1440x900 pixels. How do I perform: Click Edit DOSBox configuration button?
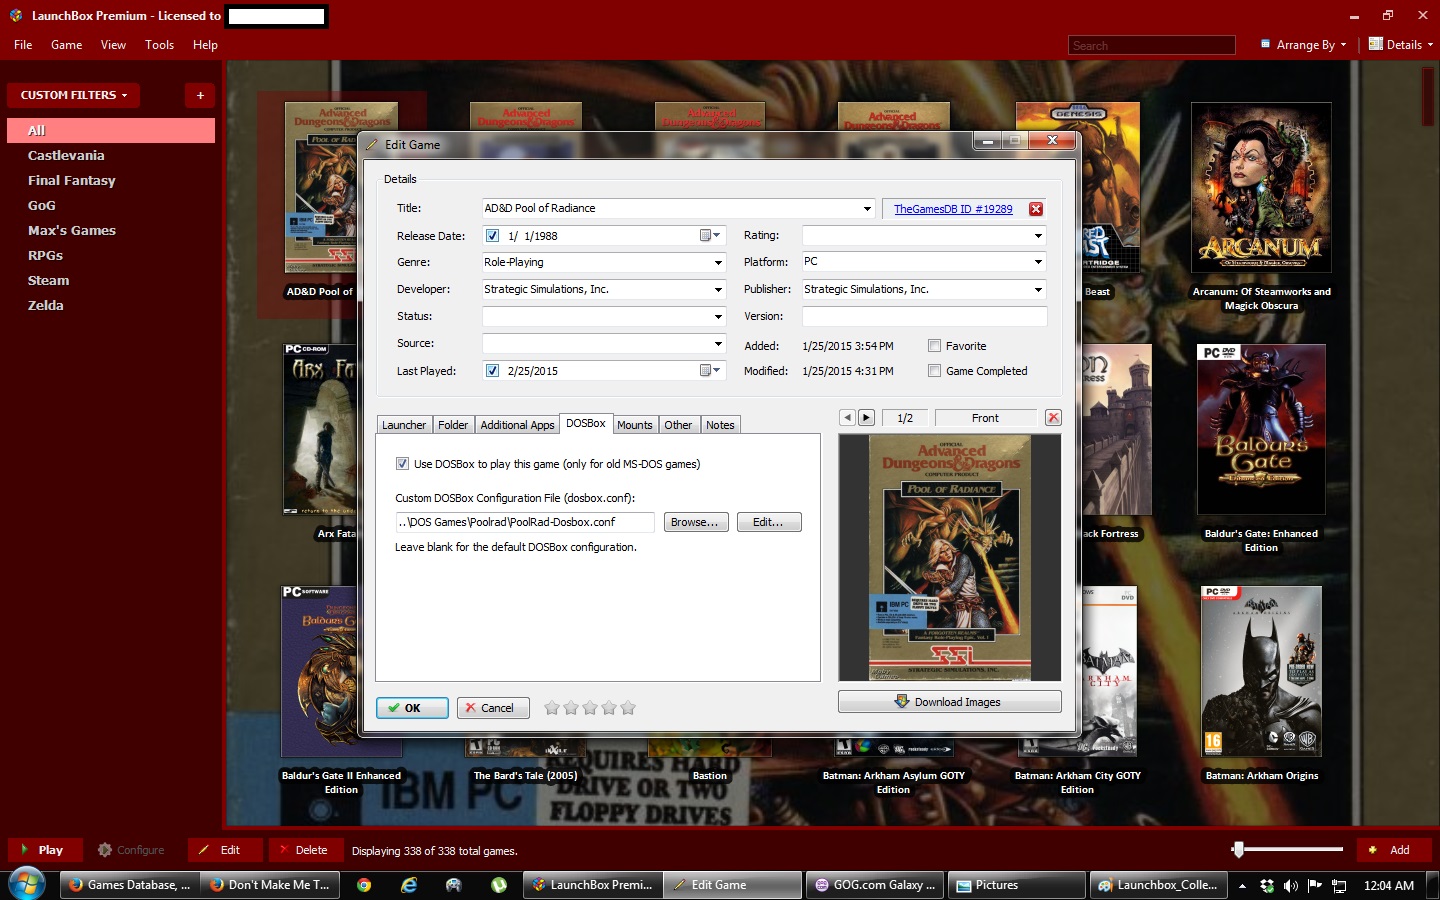pyautogui.click(x=769, y=522)
